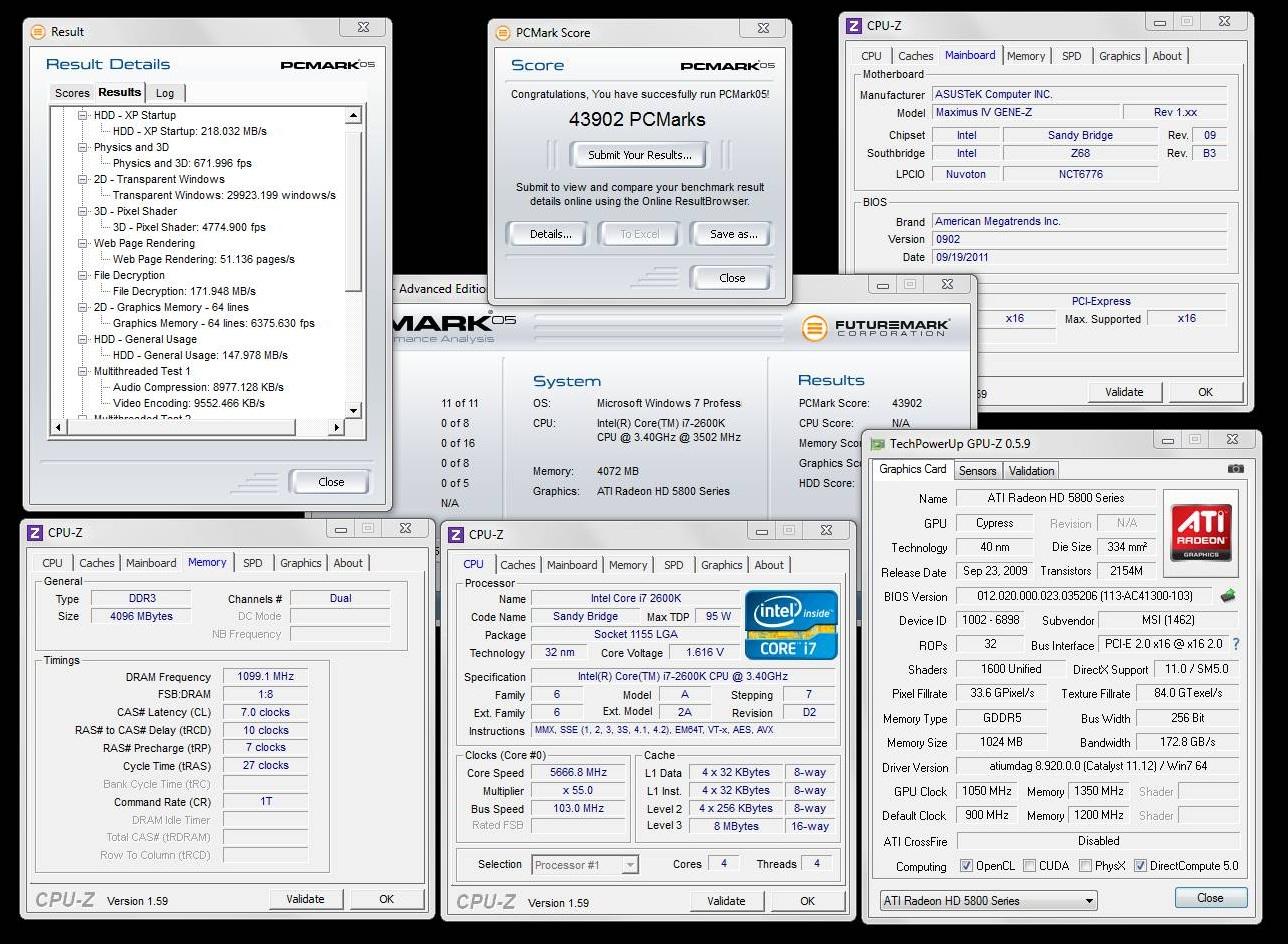The image size is (1288, 944).
Task: Switch to Scores tab in Result window
Action: click(72, 93)
